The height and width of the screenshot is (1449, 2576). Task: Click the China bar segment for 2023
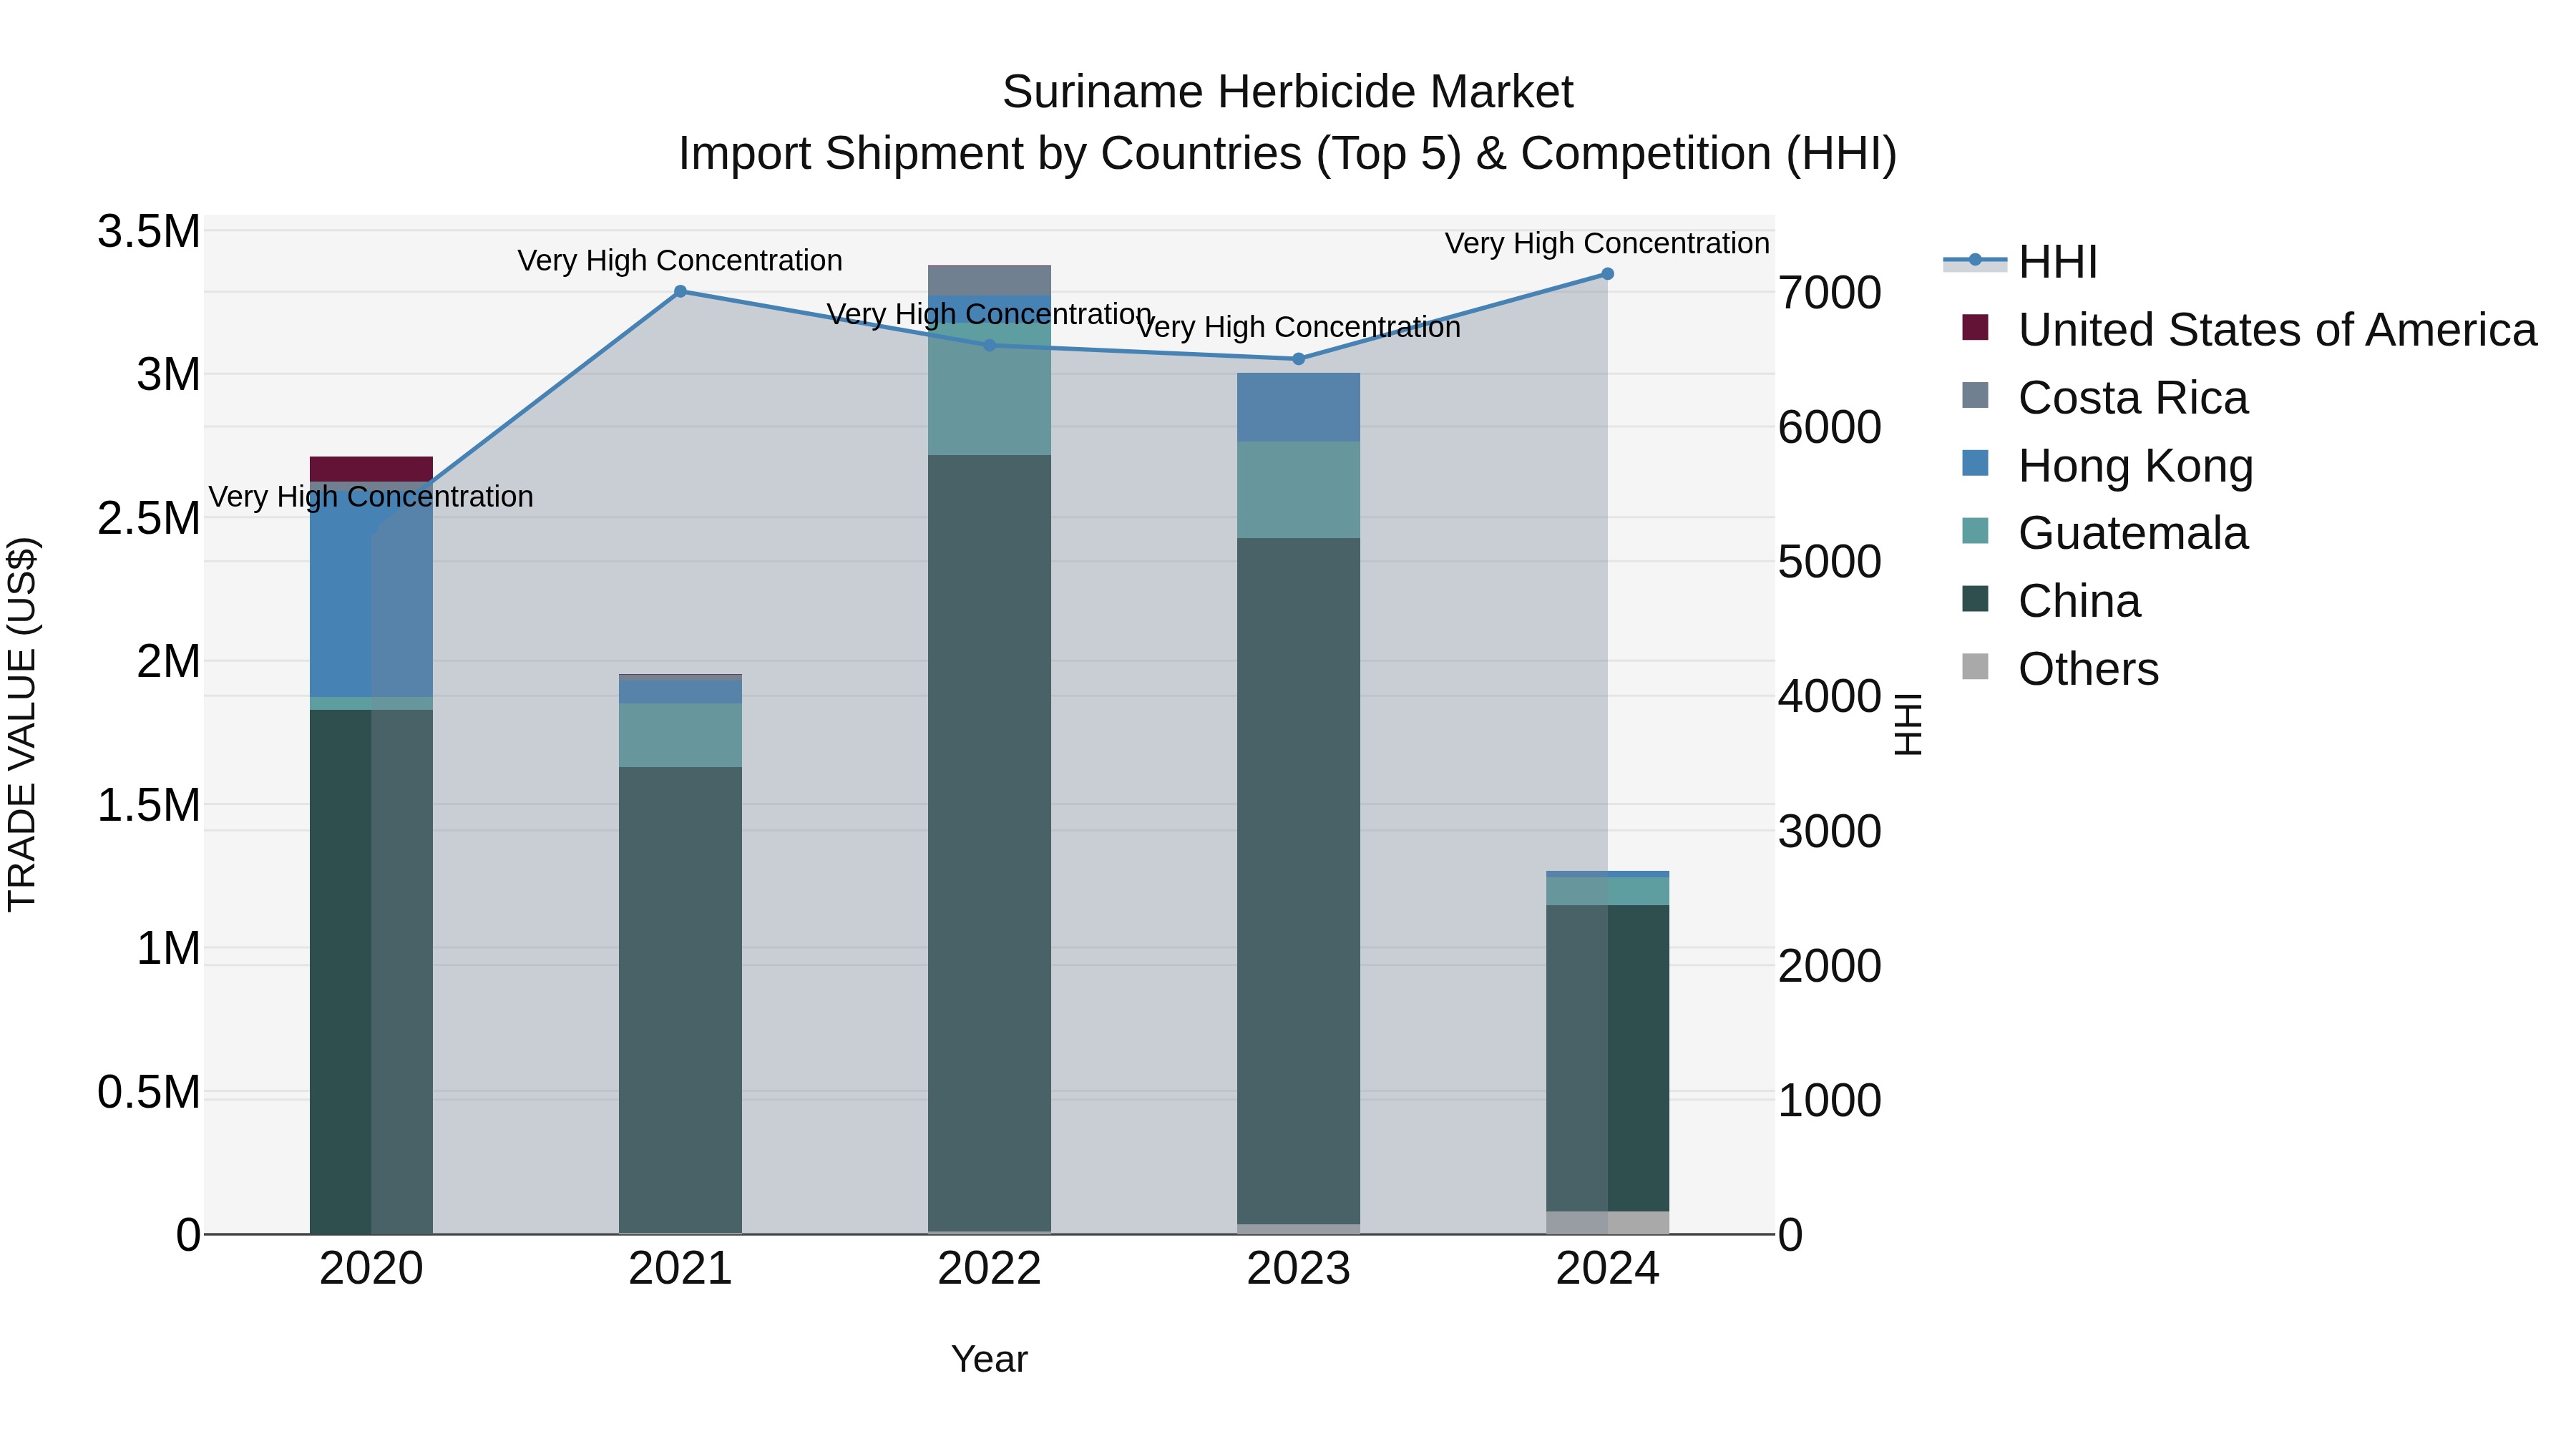(x=1299, y=881)
